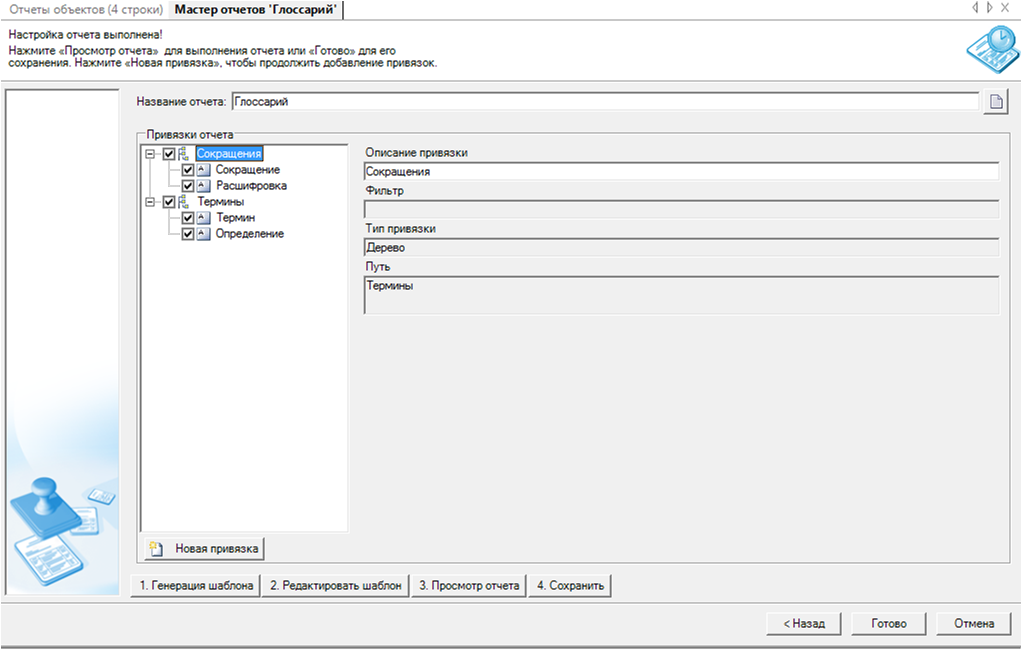1023x651 pixels.
Task: Click the field icon beside Термин
Action: point(203,218)
